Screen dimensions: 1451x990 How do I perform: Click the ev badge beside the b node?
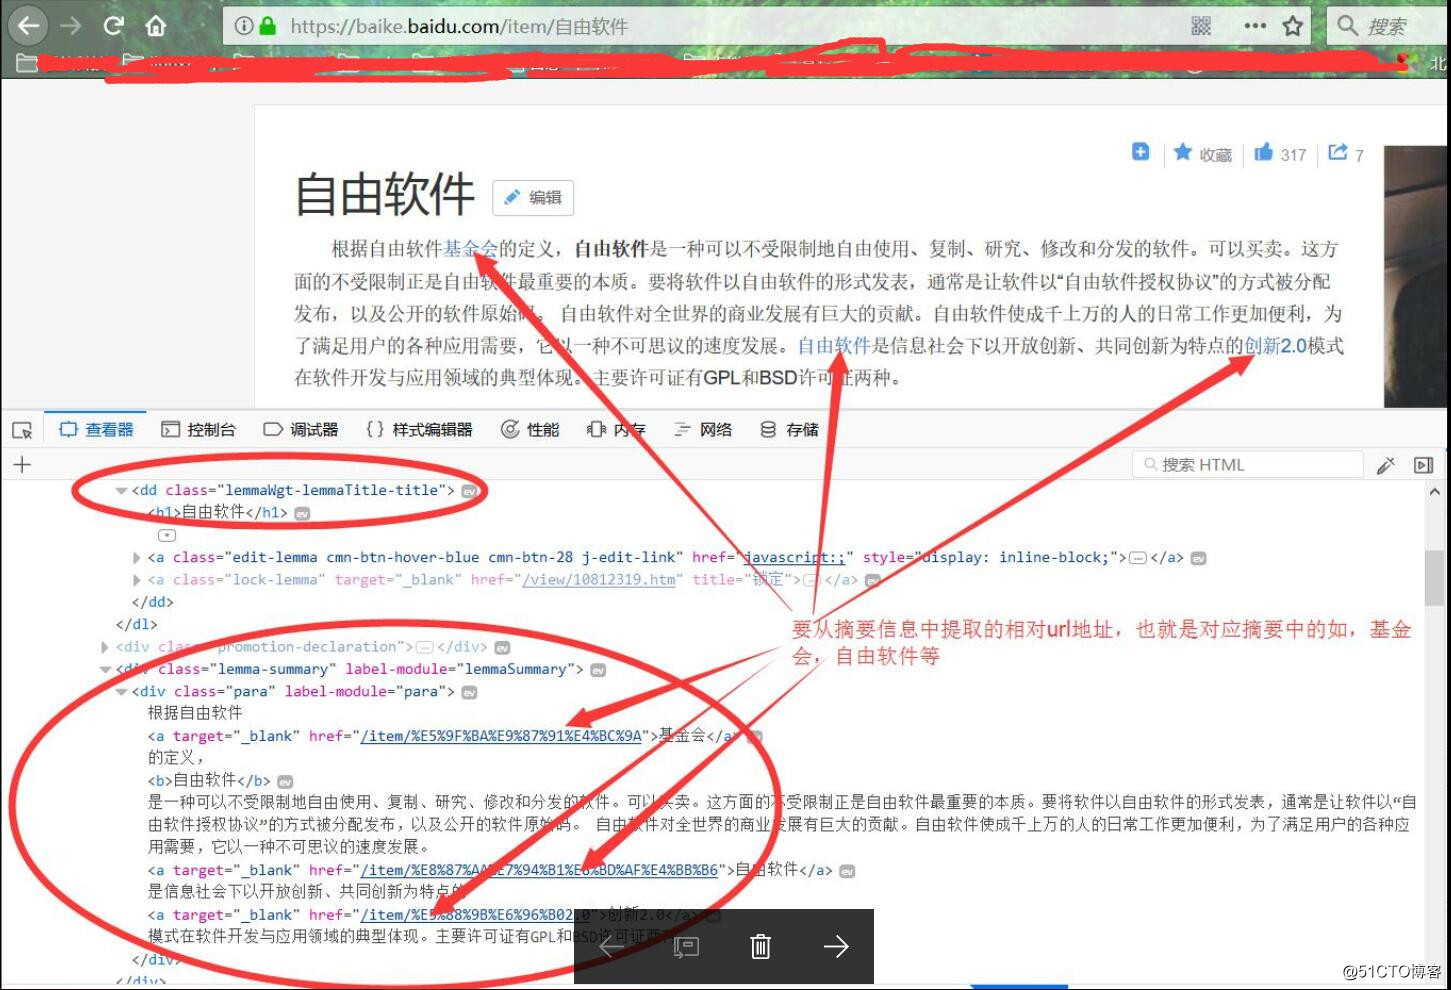285,782
